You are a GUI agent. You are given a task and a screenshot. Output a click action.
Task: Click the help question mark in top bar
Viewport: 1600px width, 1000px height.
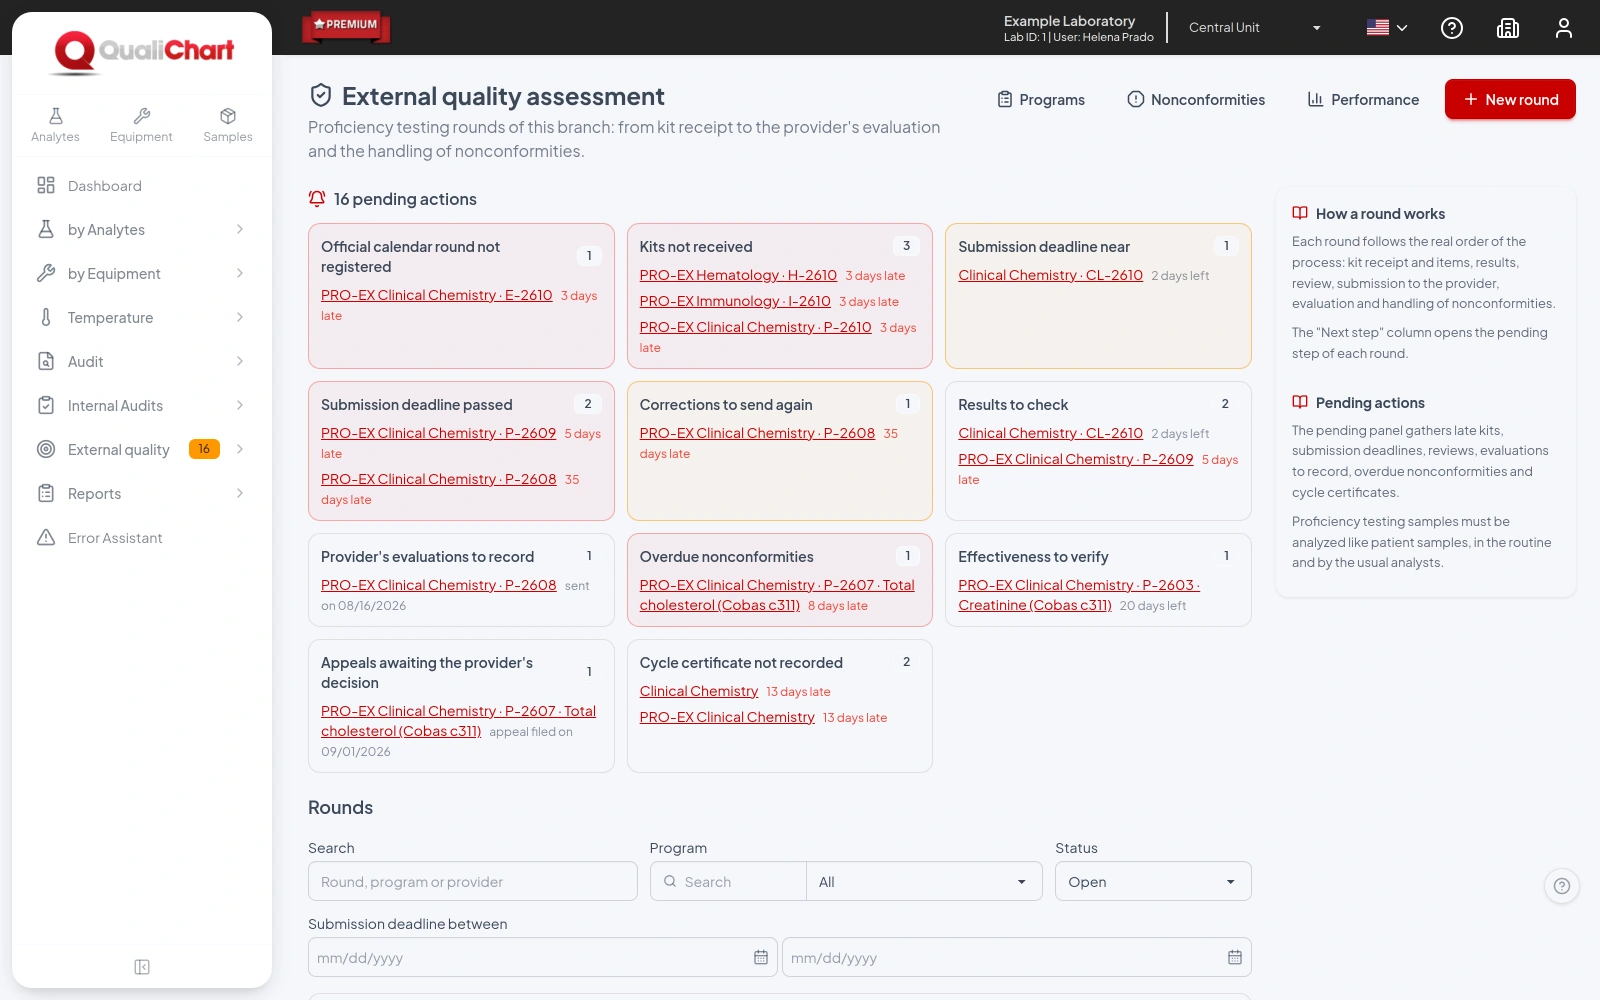[1452, 28]
